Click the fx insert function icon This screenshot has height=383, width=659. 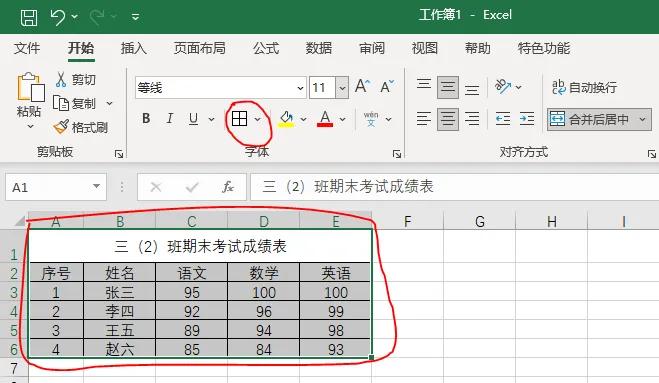click(x=228, y=187)
